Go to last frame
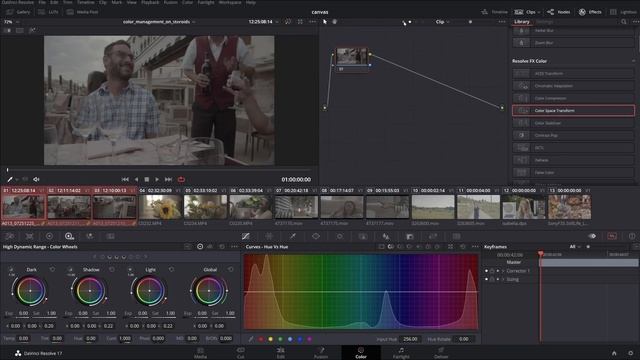 [168, 180]
